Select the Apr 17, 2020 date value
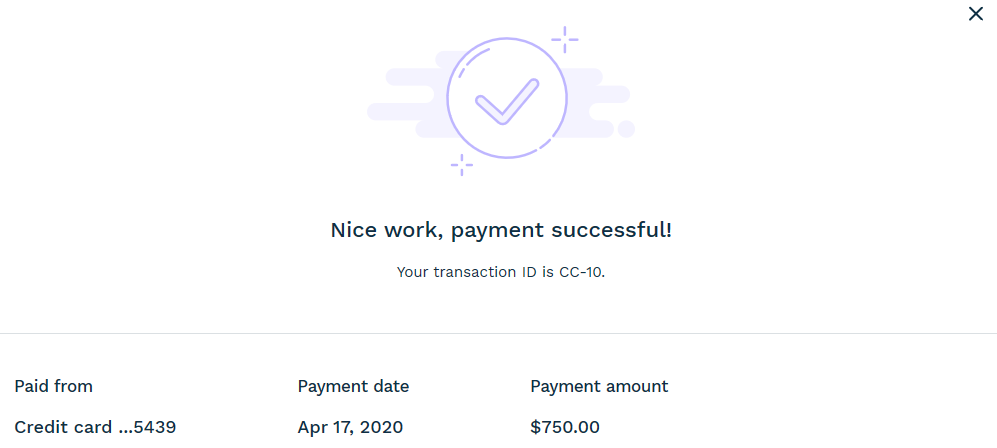Screen dimensions: 997x448 click(x=350, y=428)
